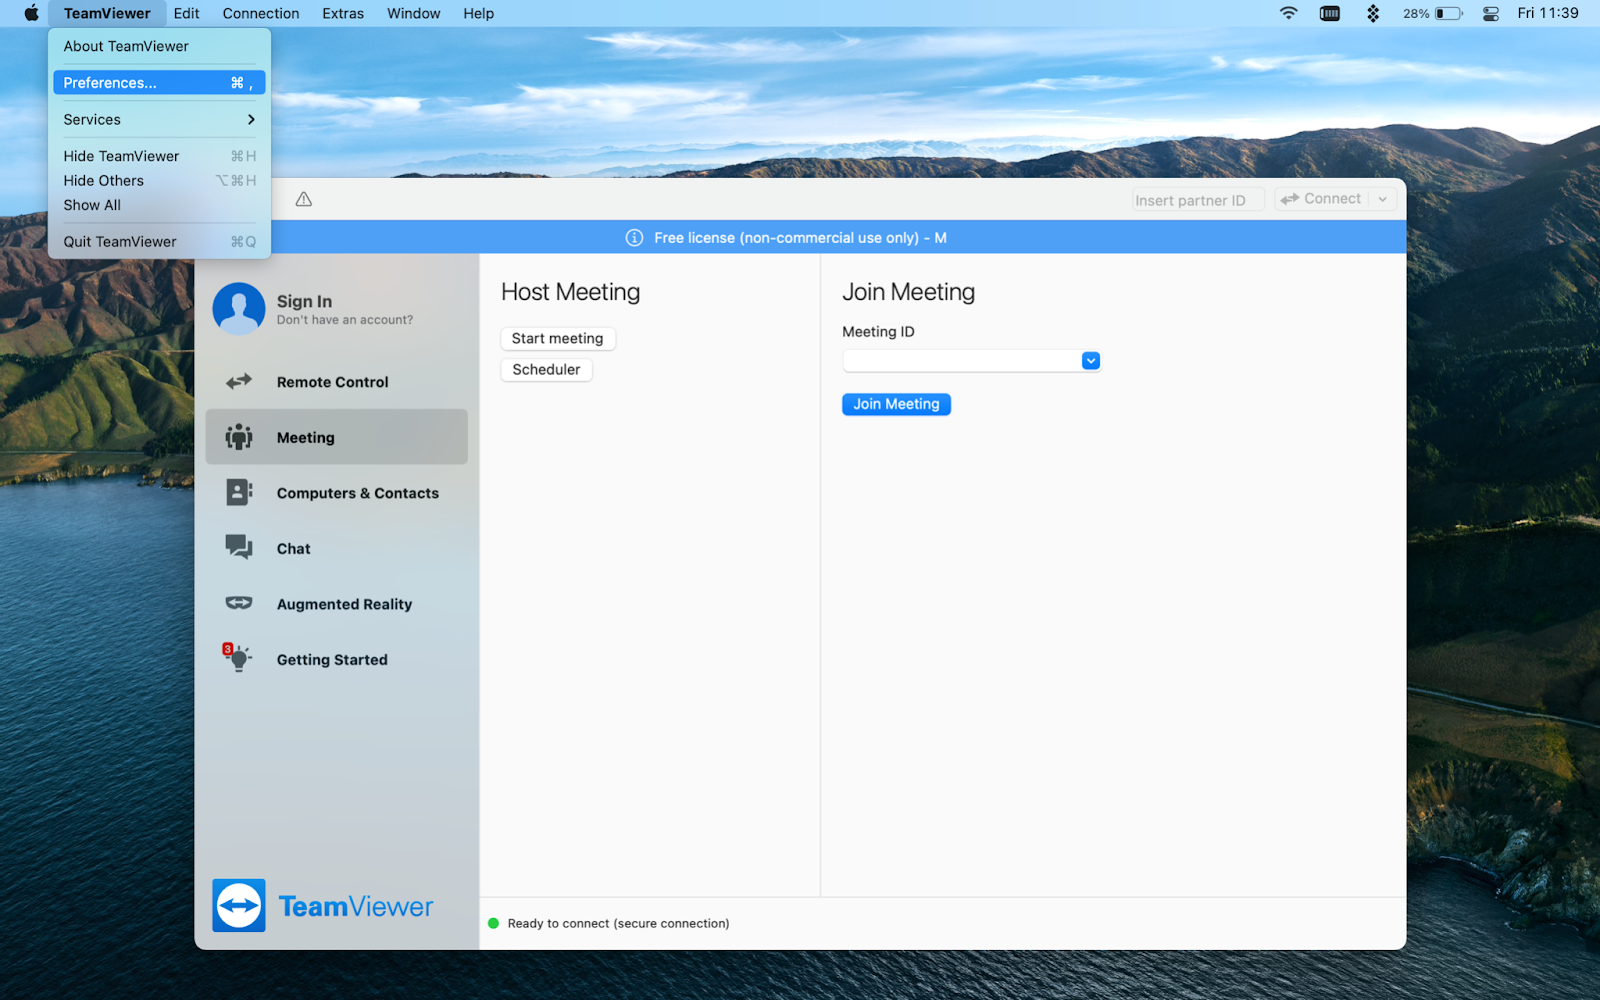Open the Connect button dropdown chevron
Image resolution: width=1600 pixels, height=1000 pixels.
(x=1383, y=199)
